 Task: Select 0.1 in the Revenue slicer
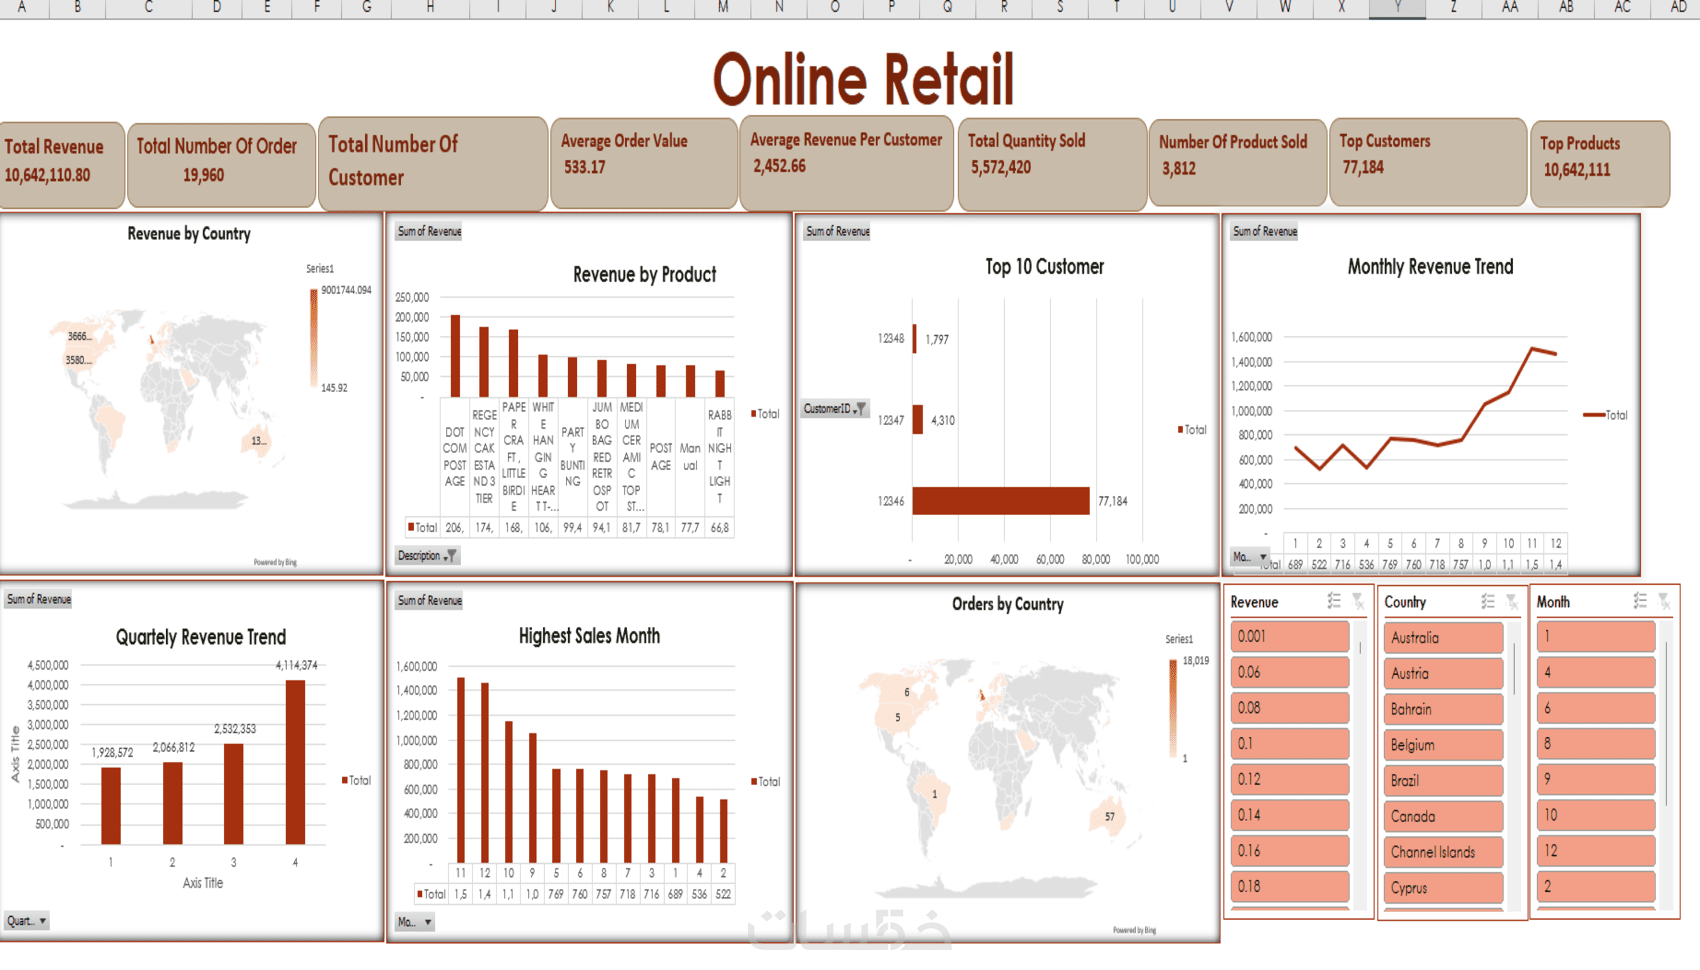point(1290,743)
